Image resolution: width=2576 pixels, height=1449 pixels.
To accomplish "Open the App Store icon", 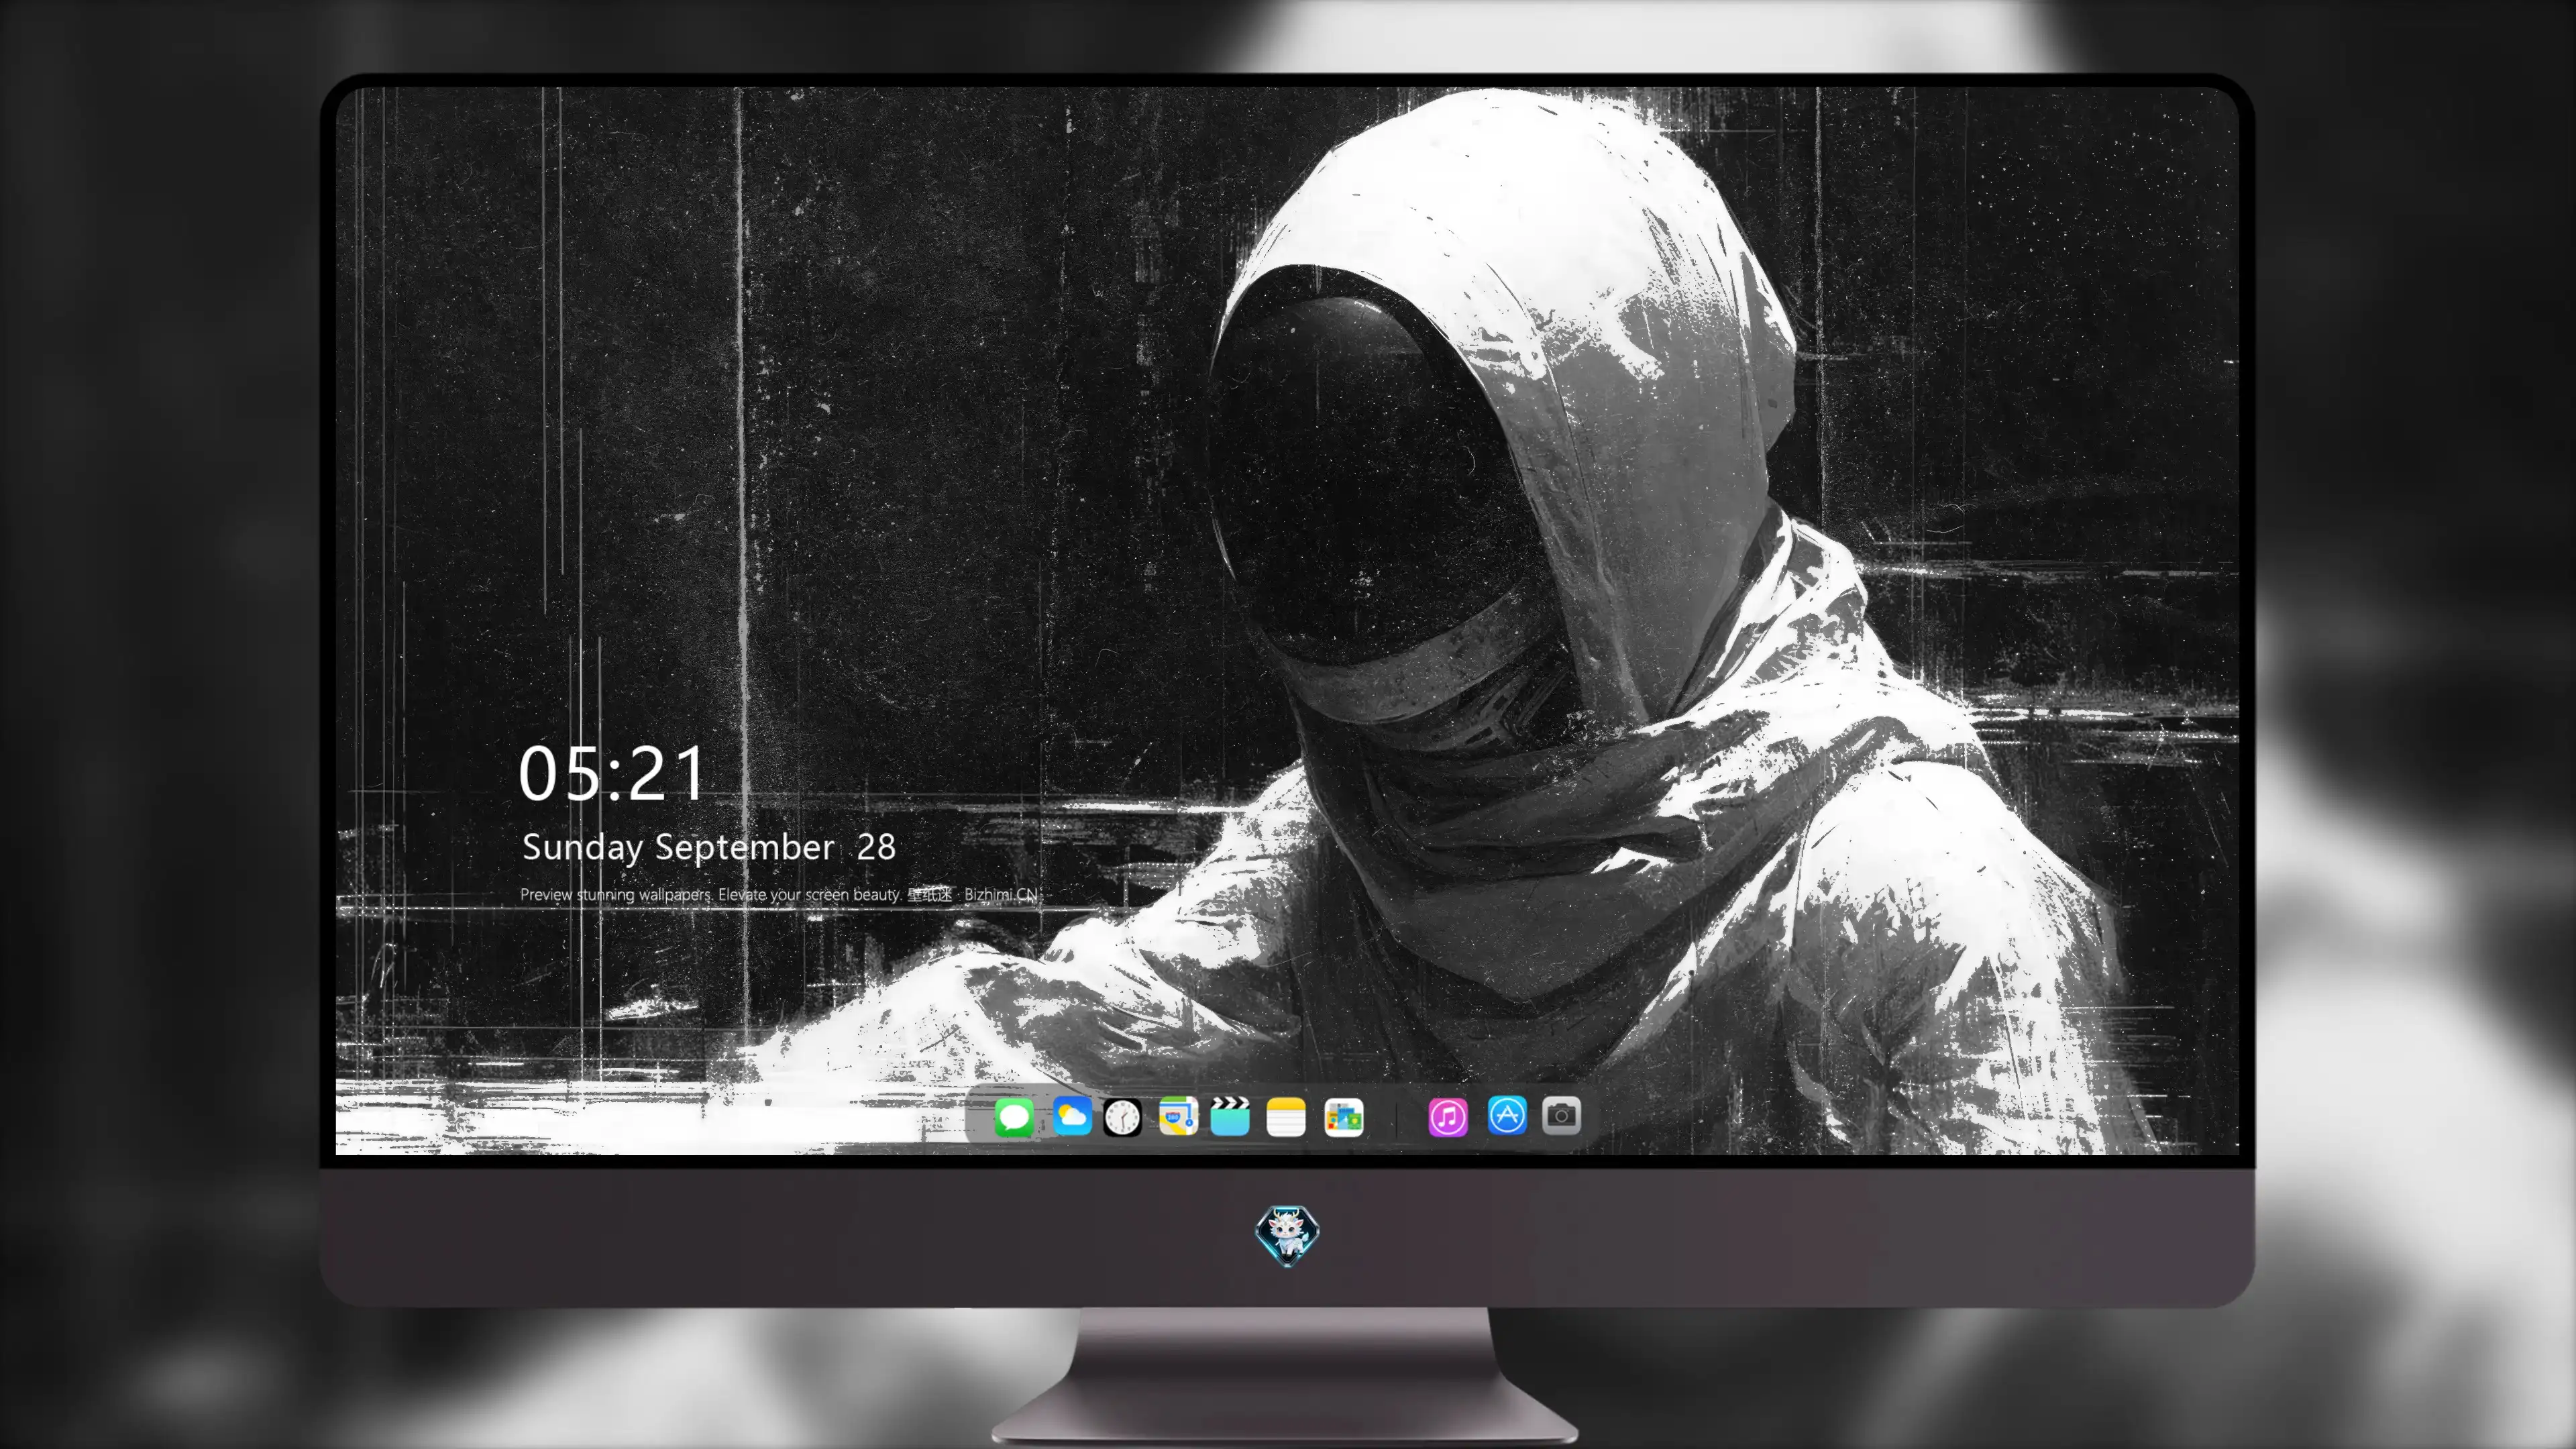I will 1507,1115.
